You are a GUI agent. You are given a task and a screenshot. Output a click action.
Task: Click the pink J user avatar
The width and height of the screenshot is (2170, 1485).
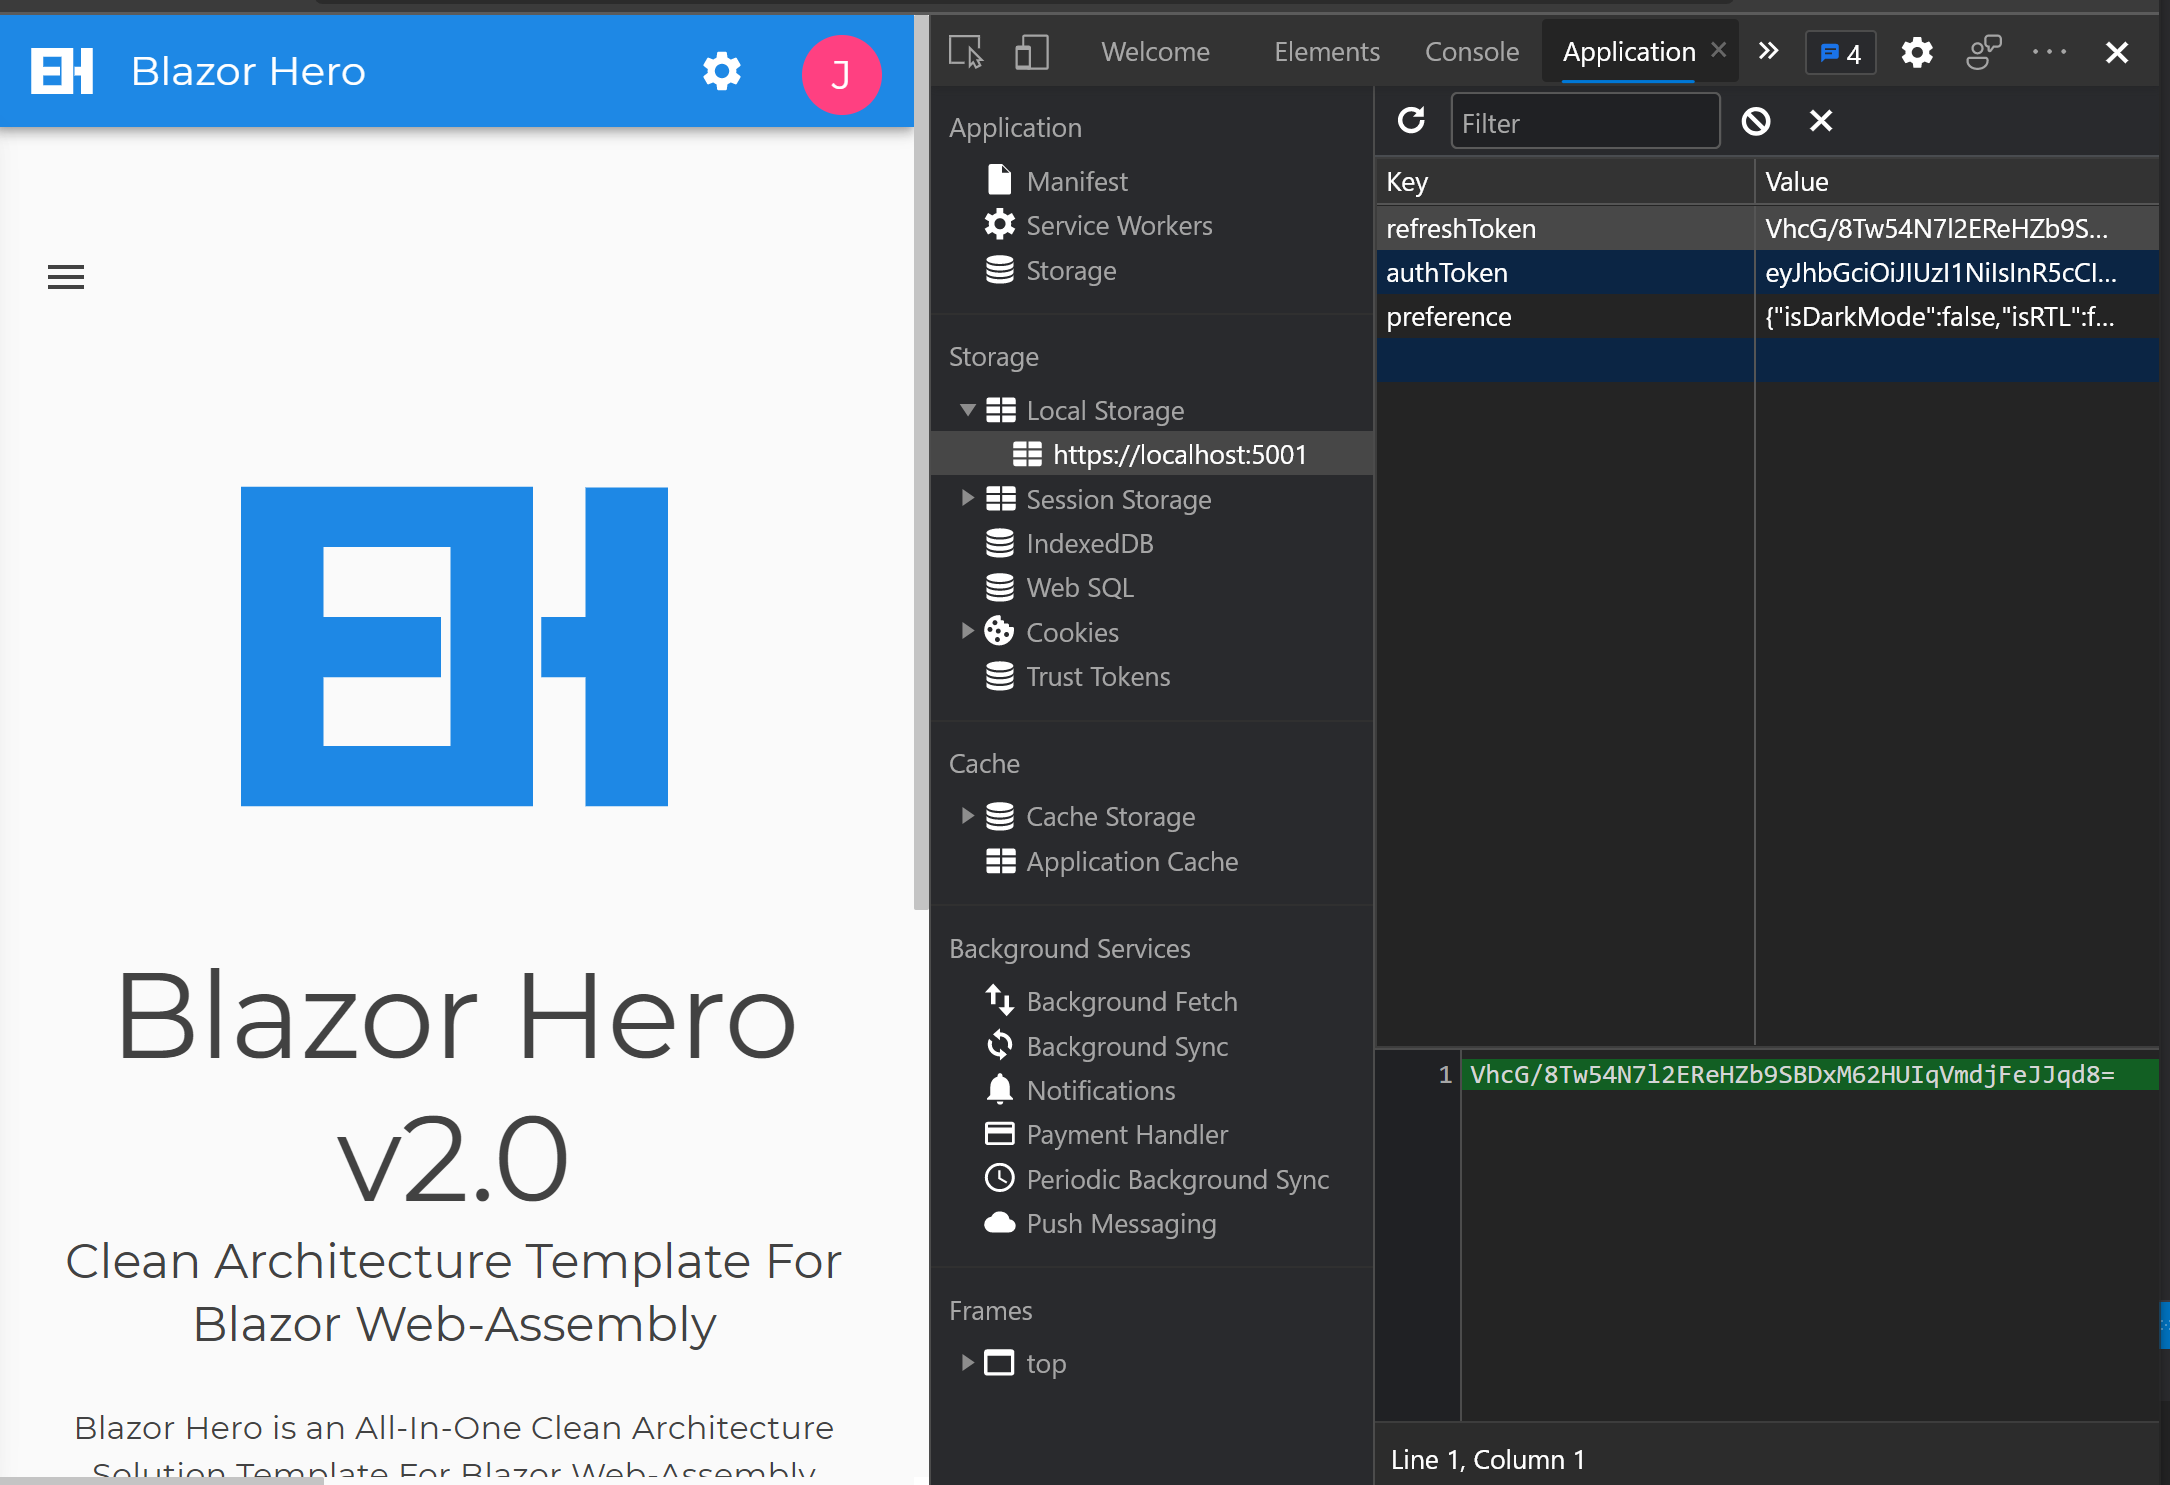click(841, 74)
